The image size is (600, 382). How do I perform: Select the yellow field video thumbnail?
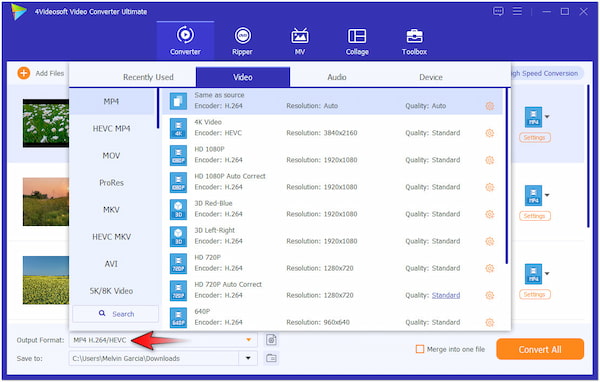46,280
